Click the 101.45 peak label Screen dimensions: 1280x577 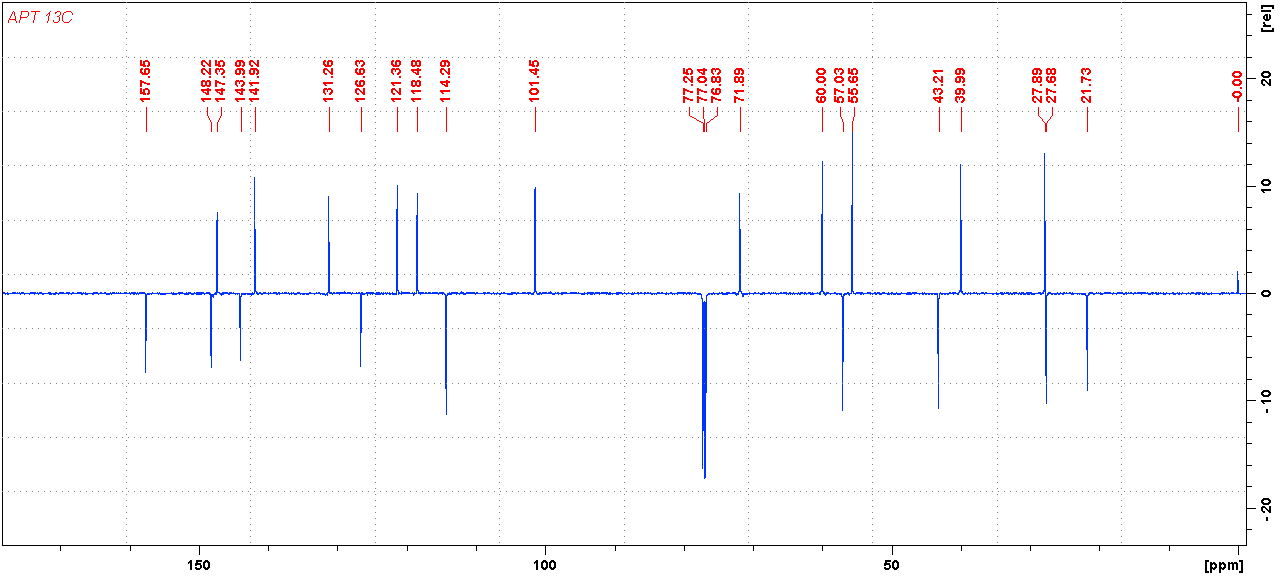pos(535,81)
